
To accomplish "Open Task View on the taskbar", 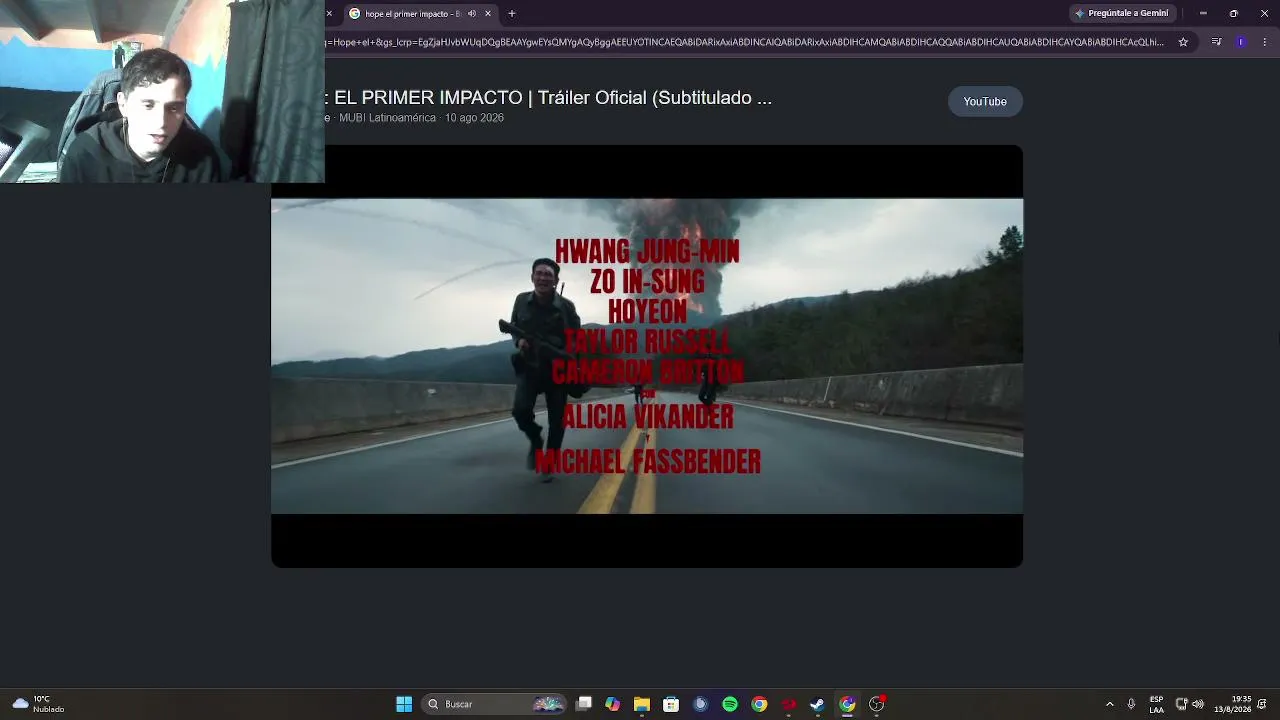I will pyautogui.click(x=584, y=704).
